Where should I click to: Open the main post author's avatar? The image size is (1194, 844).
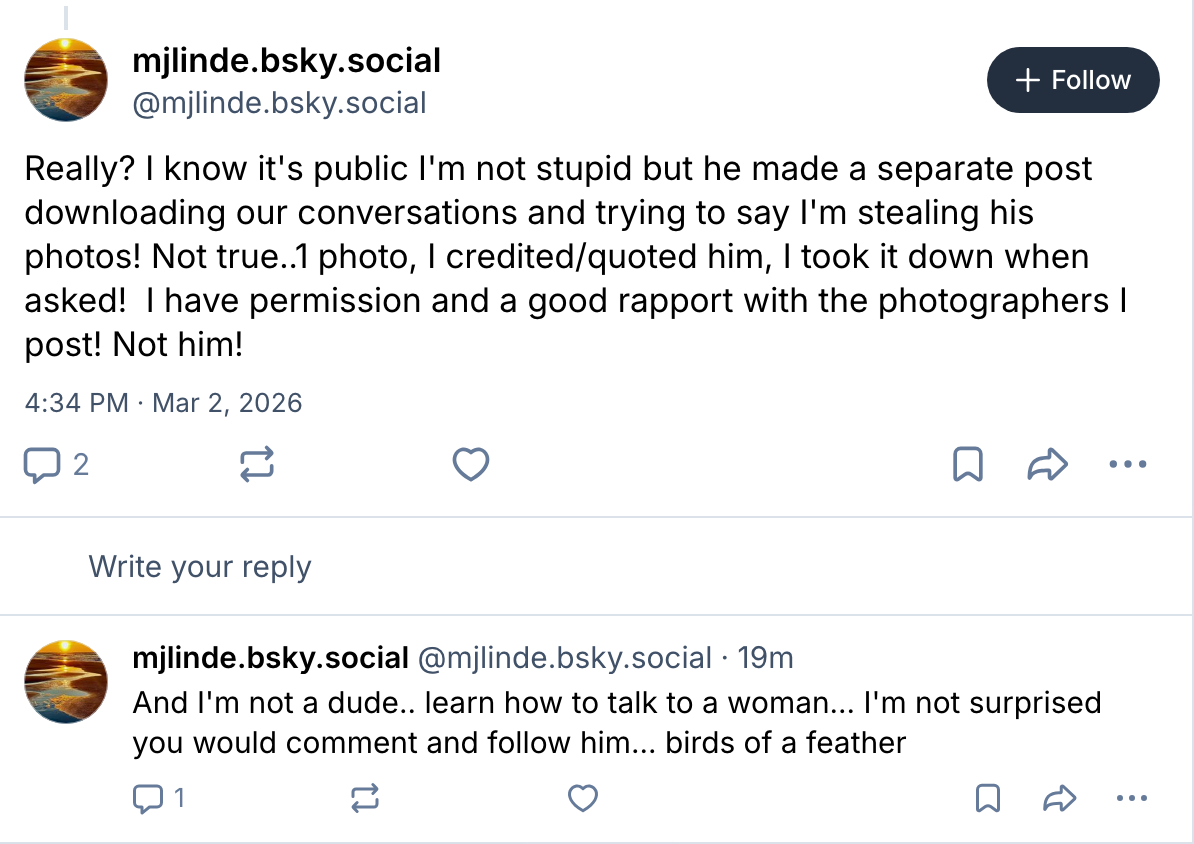point(66,80)
